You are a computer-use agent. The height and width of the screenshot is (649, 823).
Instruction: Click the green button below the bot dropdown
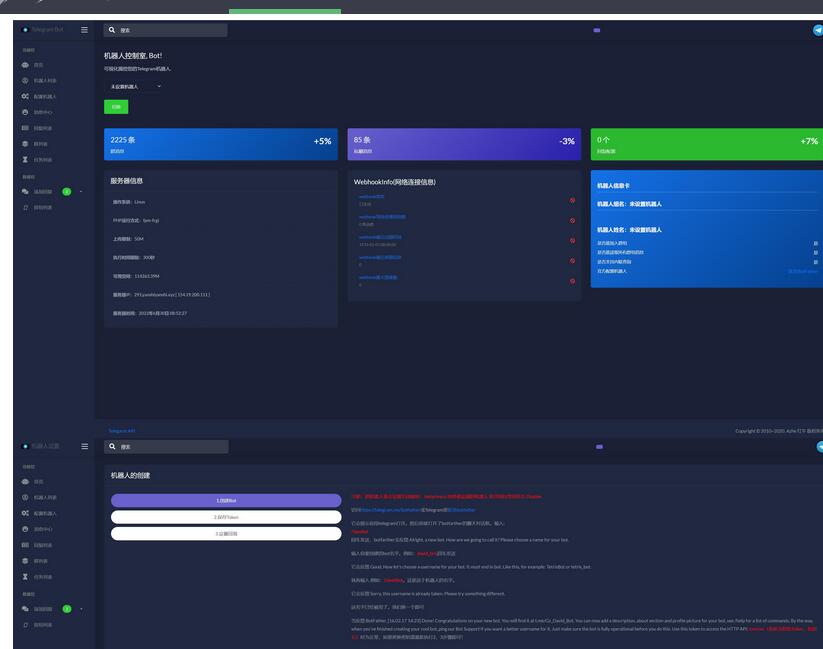[x=116, y=106]
